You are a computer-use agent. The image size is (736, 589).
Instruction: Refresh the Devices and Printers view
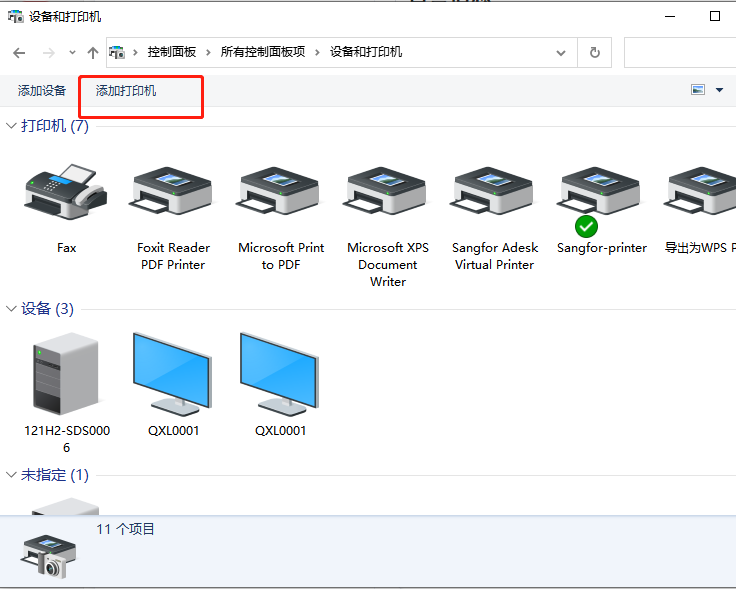tap(595, 53)
